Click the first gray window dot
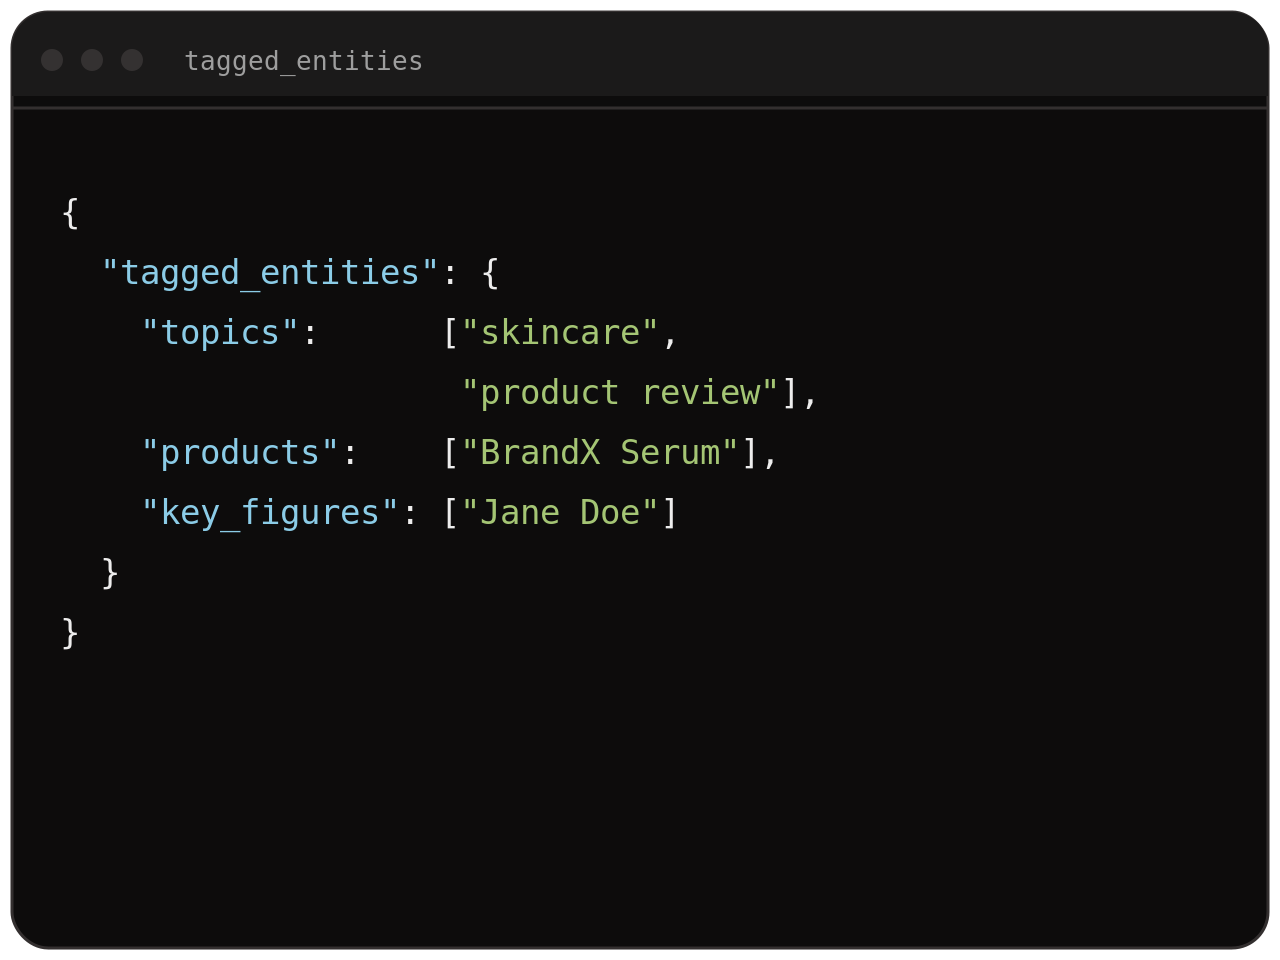This screenshot has width=1280, height=960. (x=52, y=60)
